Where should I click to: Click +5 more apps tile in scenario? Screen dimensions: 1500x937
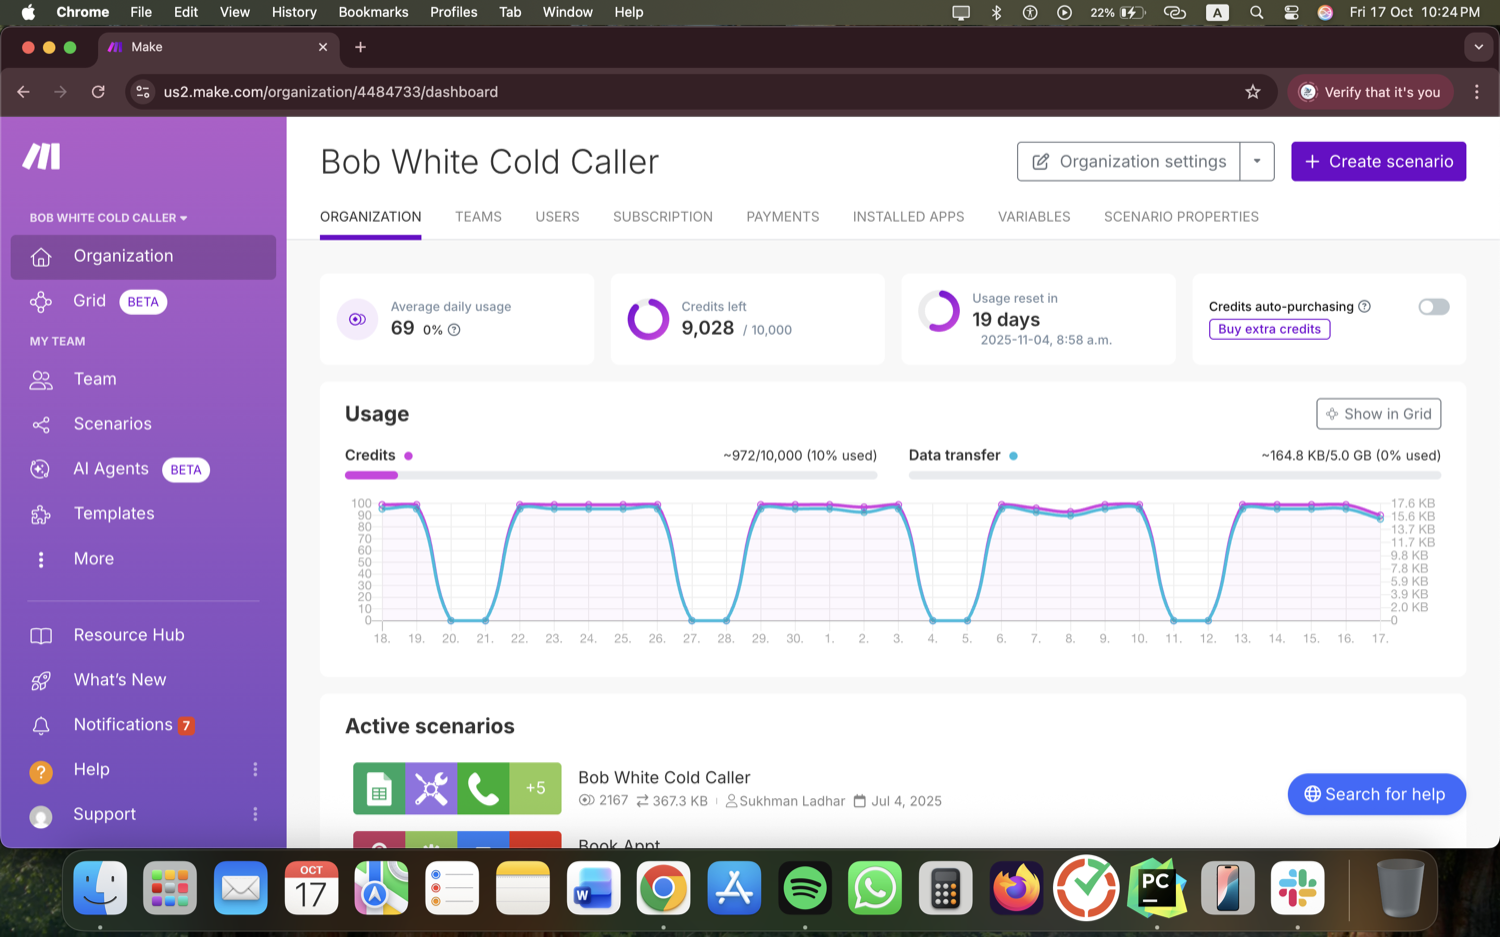535,788
